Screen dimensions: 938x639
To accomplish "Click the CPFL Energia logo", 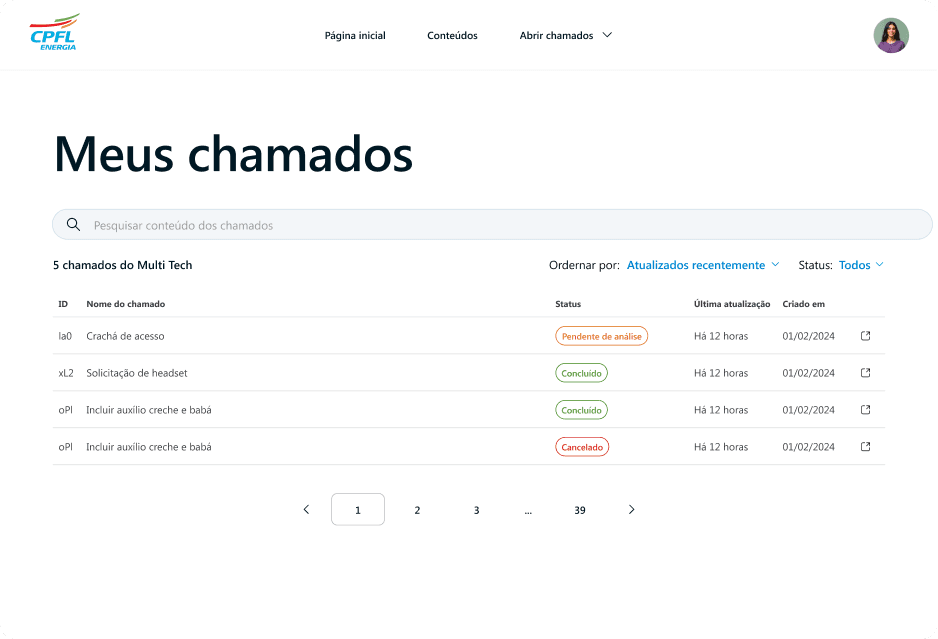I will click(x=54, y=33).
